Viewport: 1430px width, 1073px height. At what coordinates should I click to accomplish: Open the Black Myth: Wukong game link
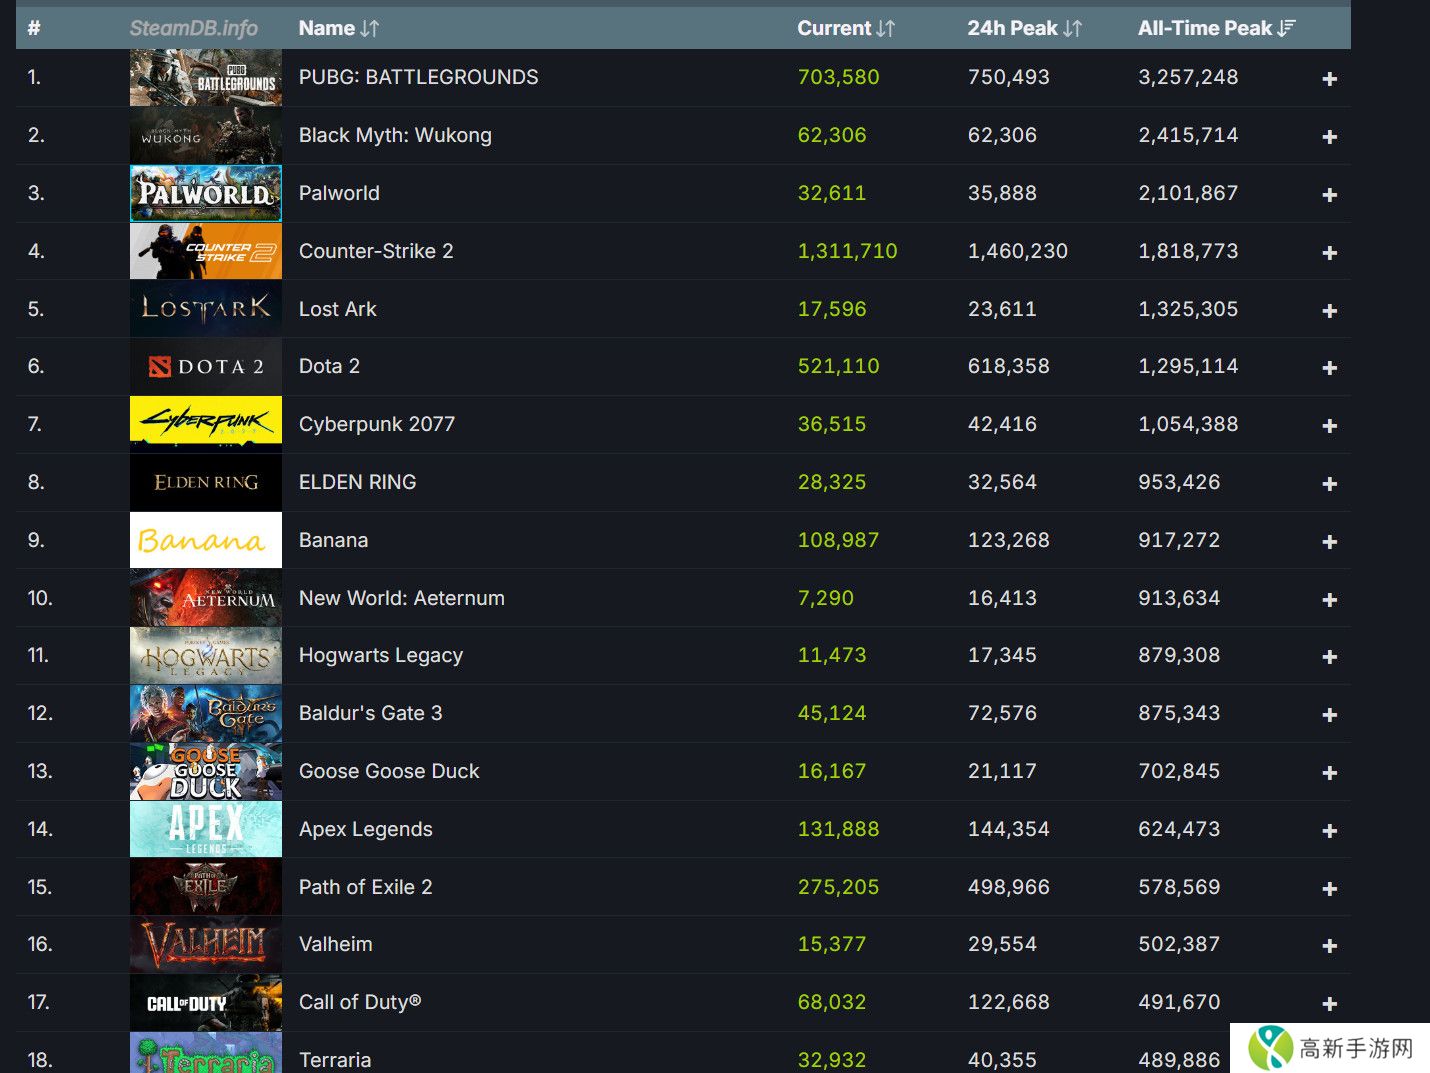point(395,135)
